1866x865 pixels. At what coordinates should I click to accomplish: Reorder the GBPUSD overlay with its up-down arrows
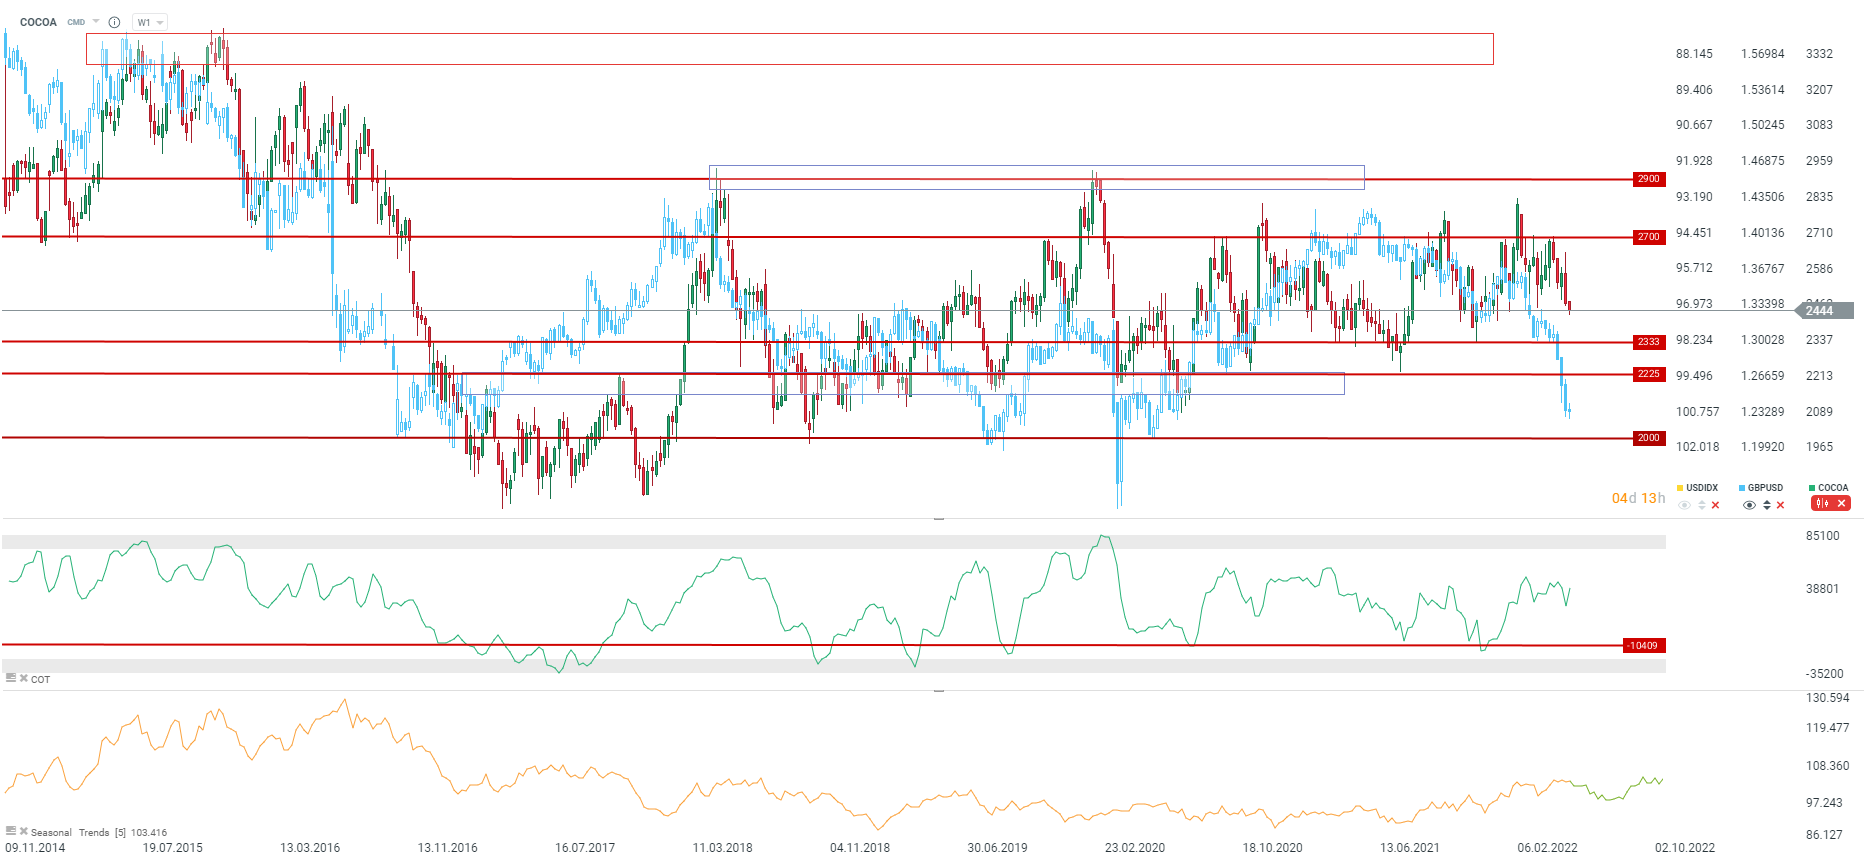pyautogui.click(x=1766, y=505)
